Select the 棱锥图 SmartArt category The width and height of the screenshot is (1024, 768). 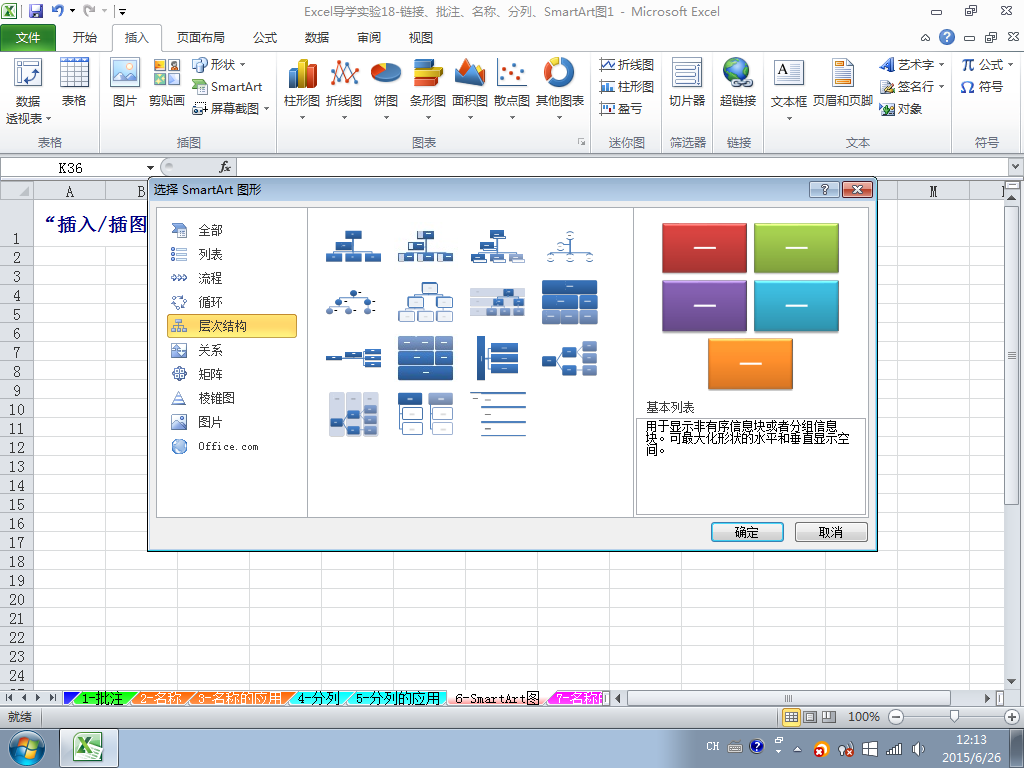232,398
